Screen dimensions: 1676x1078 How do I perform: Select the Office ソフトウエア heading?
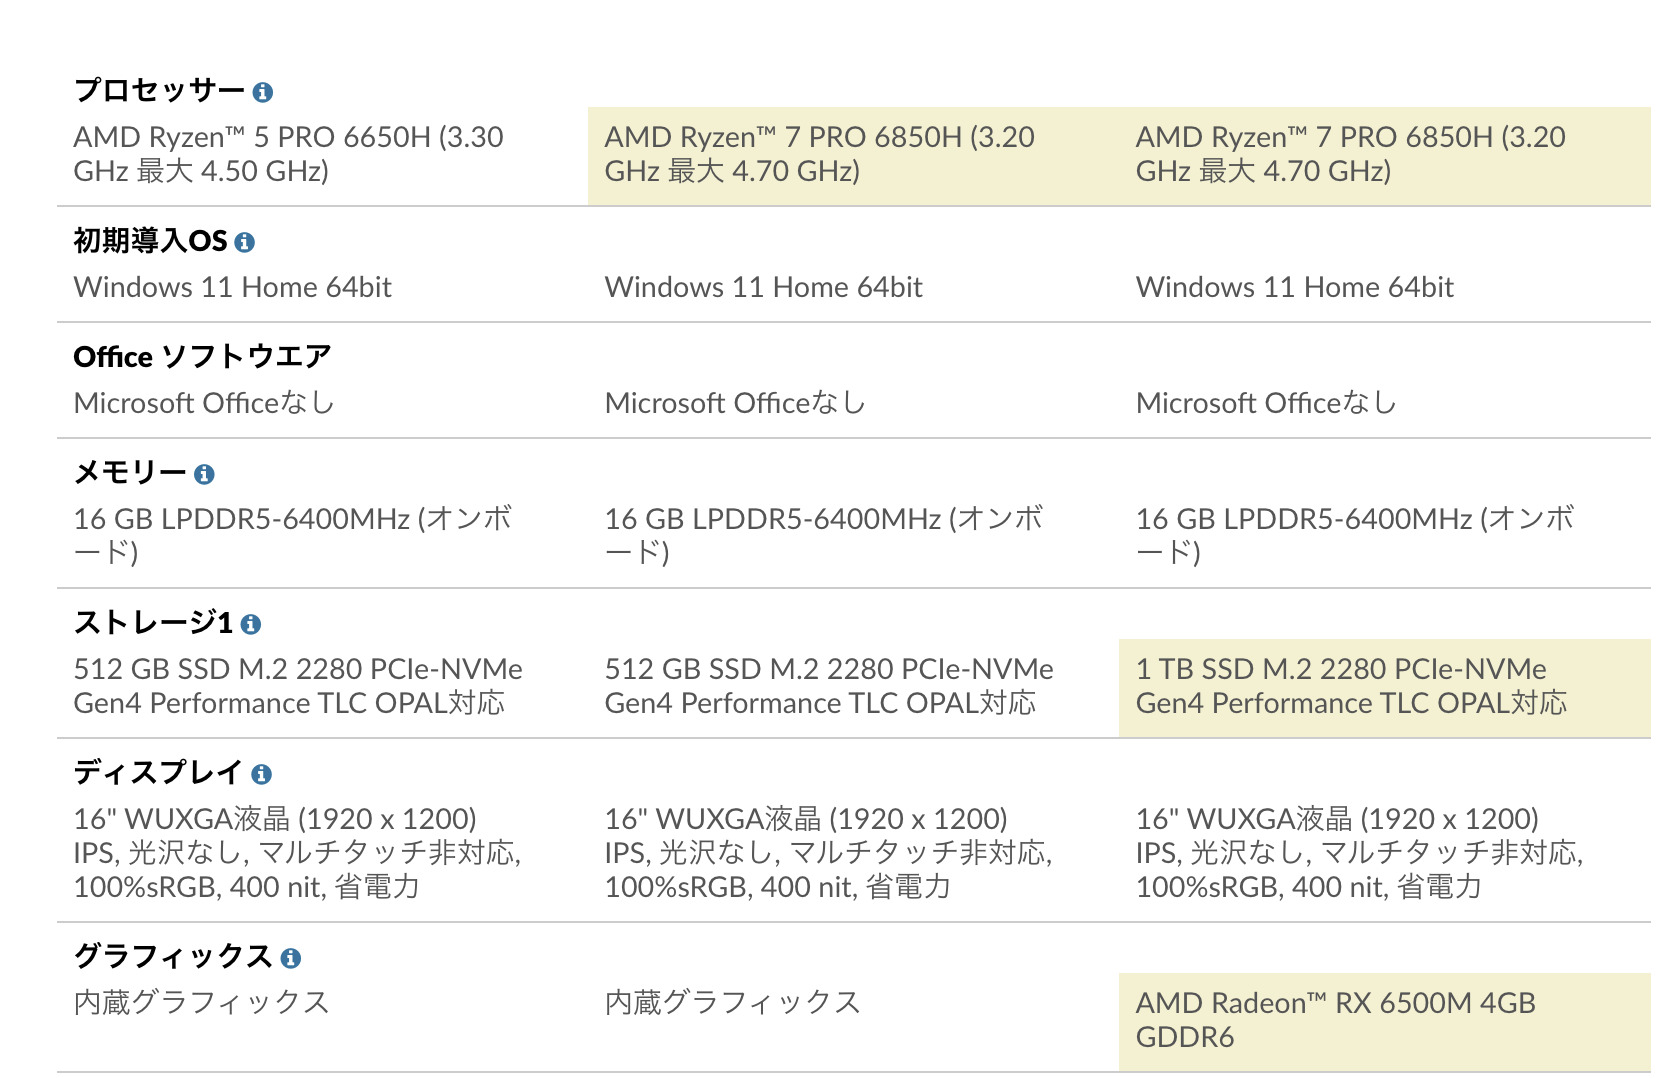pos(203,356)
